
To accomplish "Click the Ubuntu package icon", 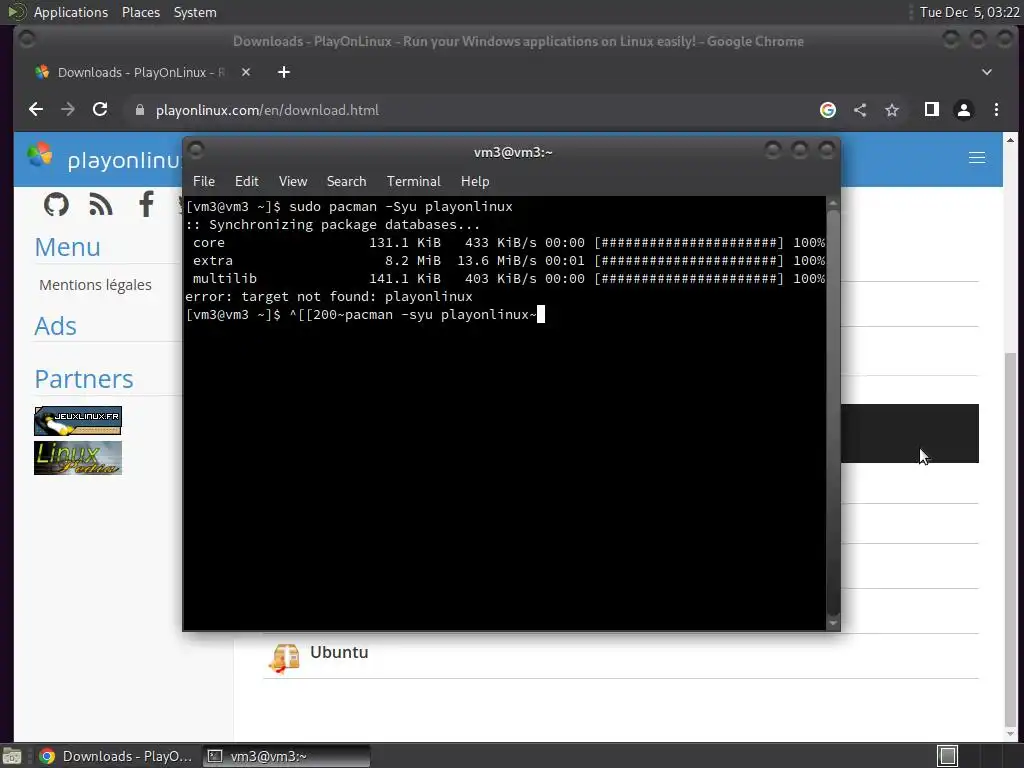I will click(x=284, y=658).
